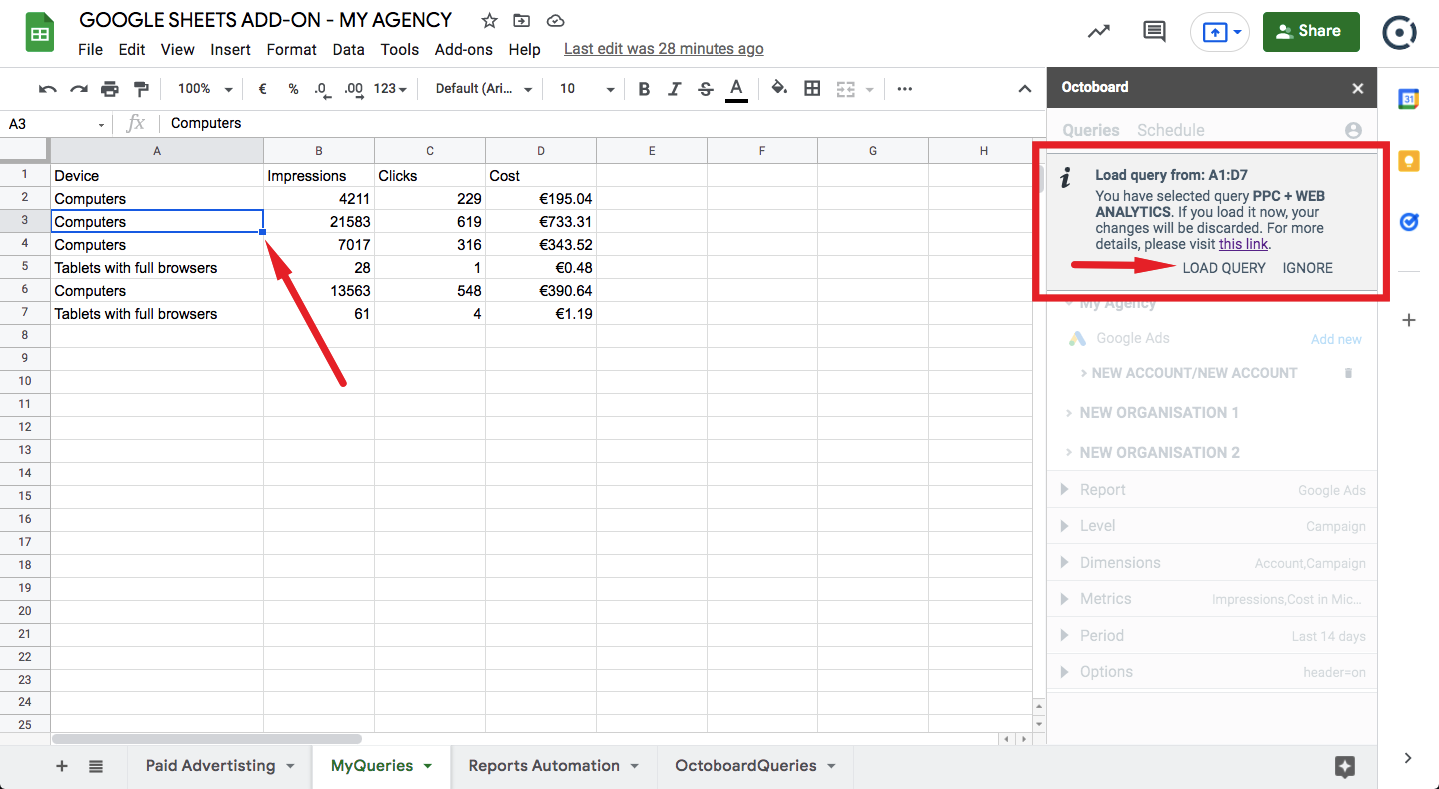Go to Sheets home via green logo
1439x789 pixels.
point(40,33)
